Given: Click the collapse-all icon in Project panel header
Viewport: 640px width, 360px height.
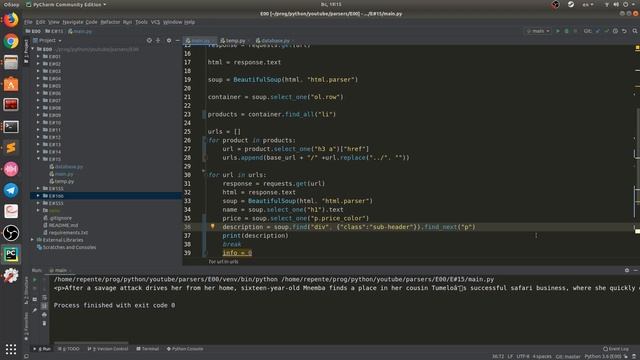Looking at the screenshot, I should [158, 40].
